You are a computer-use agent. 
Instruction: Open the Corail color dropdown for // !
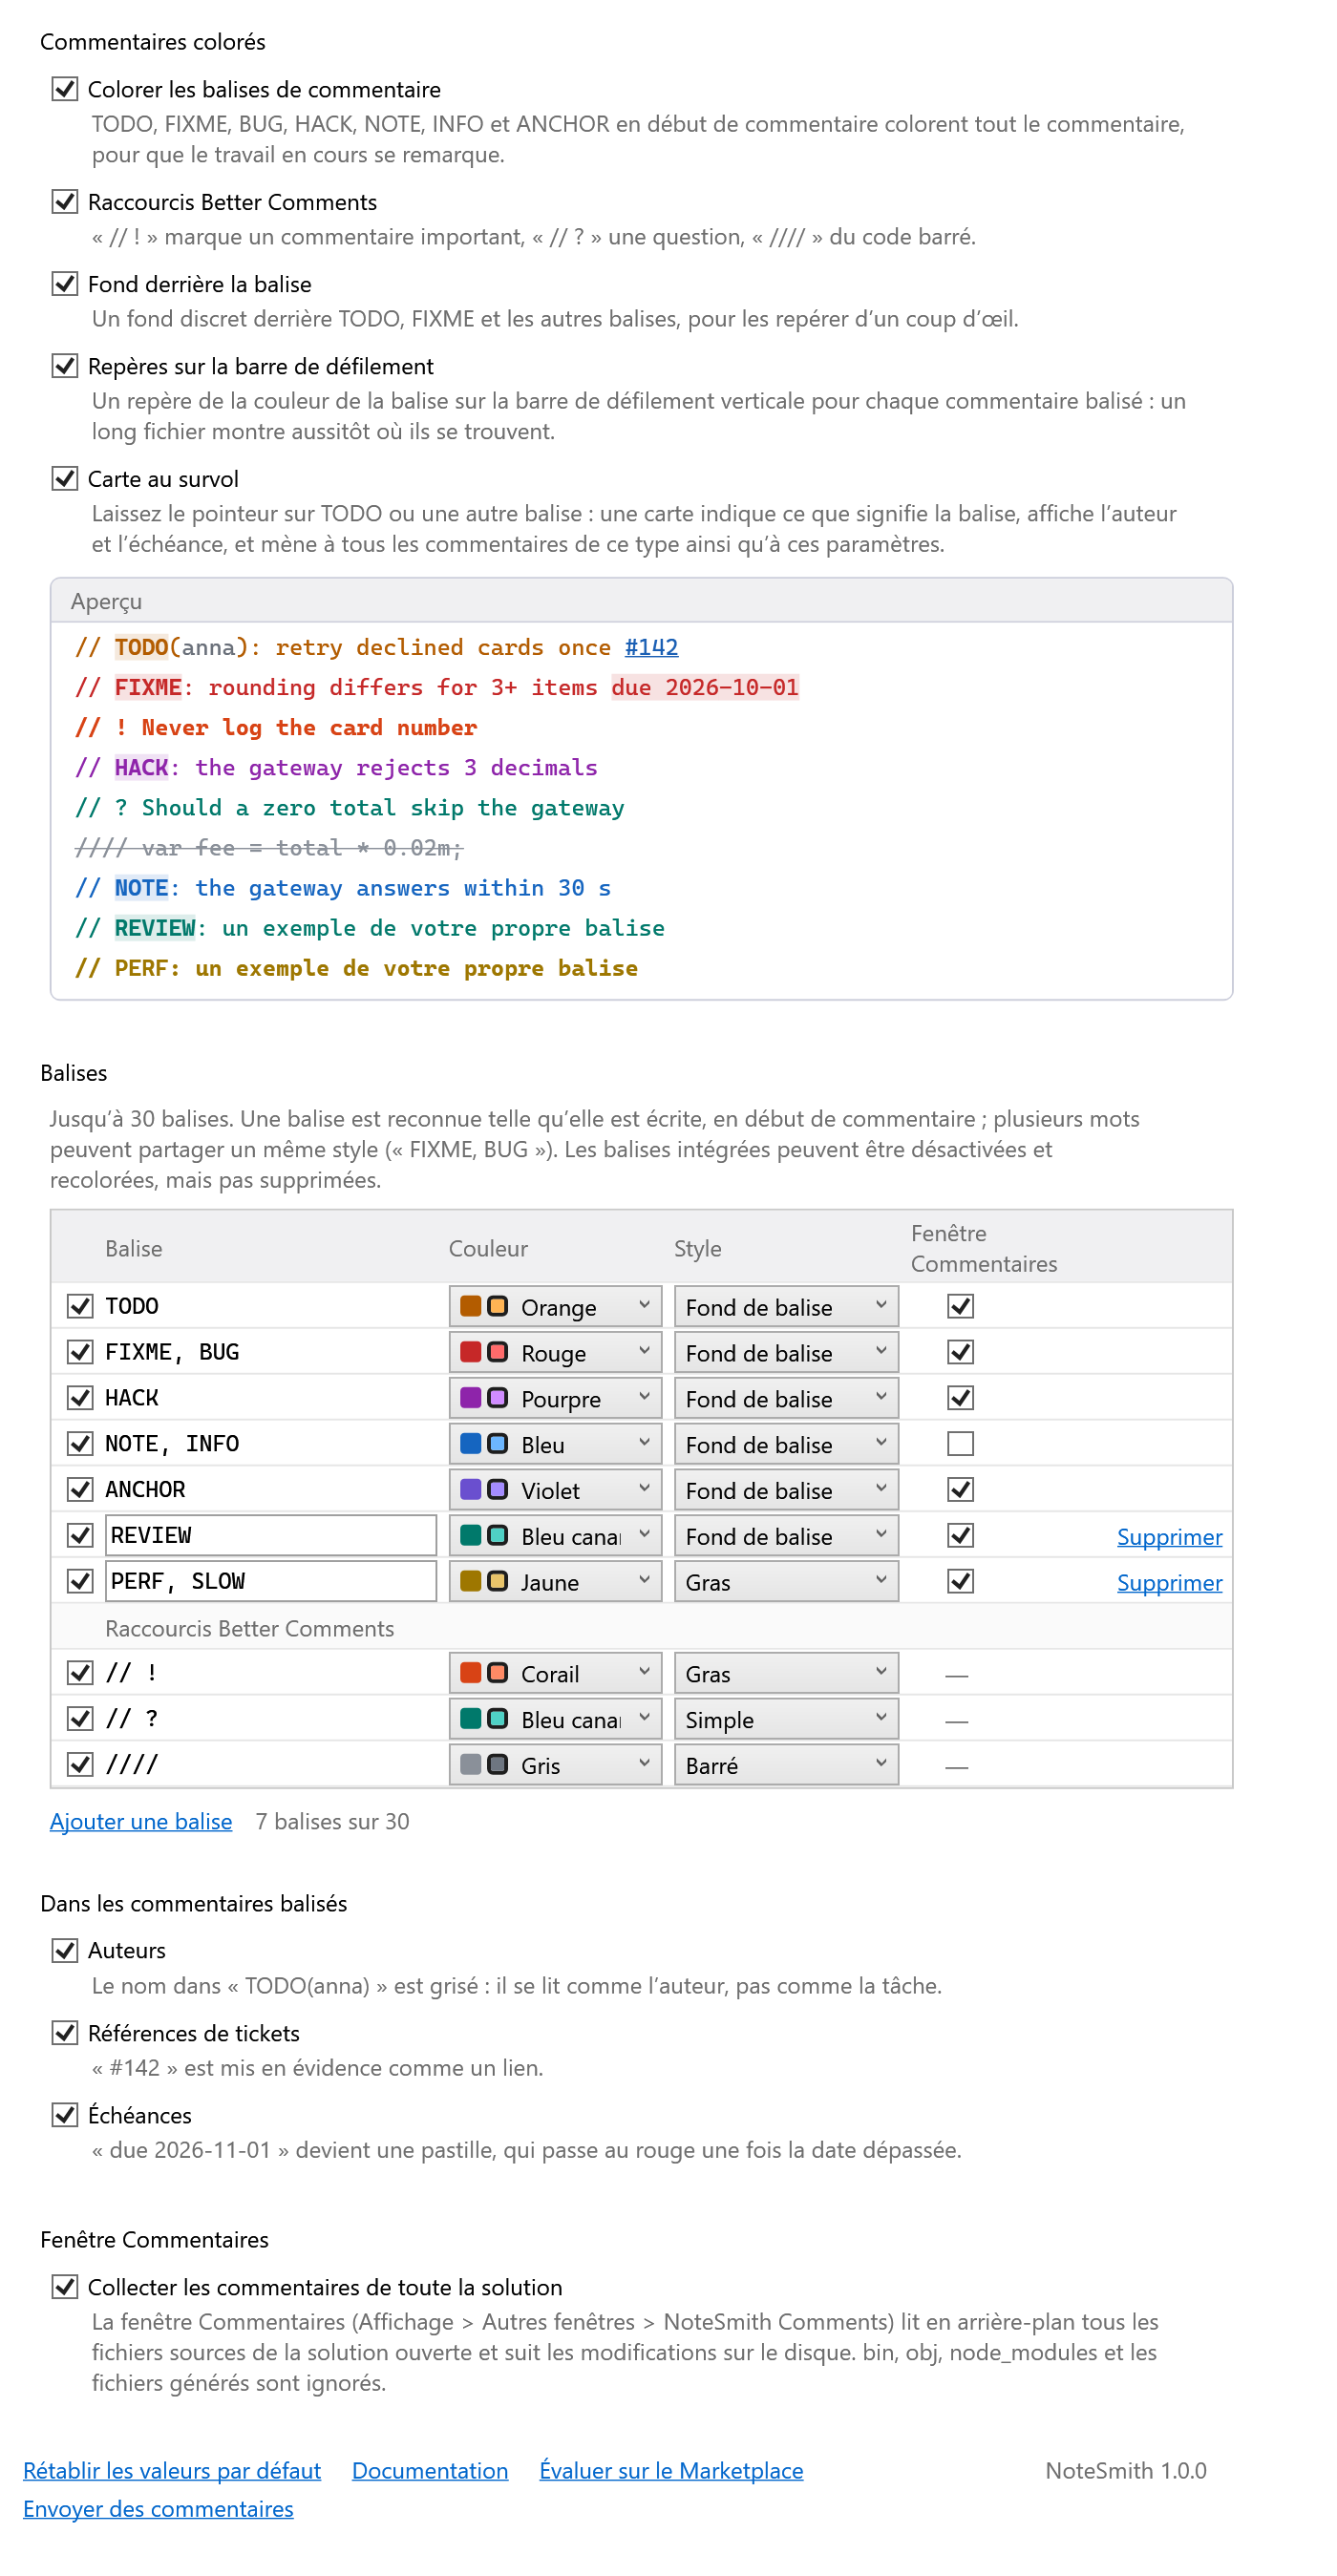coord(555,1673)
